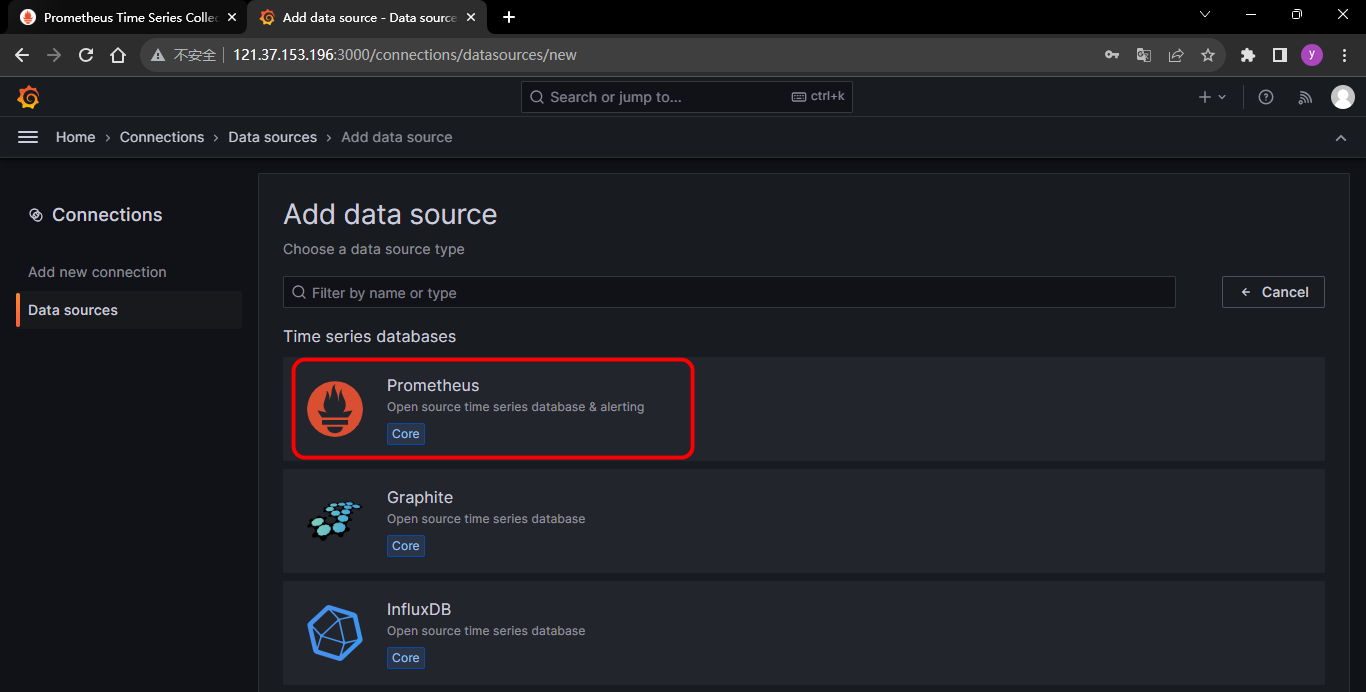This screenshot has height=692, width=1366.
Task: Collapse the top bar with chevron
Action: point(1341,138)
